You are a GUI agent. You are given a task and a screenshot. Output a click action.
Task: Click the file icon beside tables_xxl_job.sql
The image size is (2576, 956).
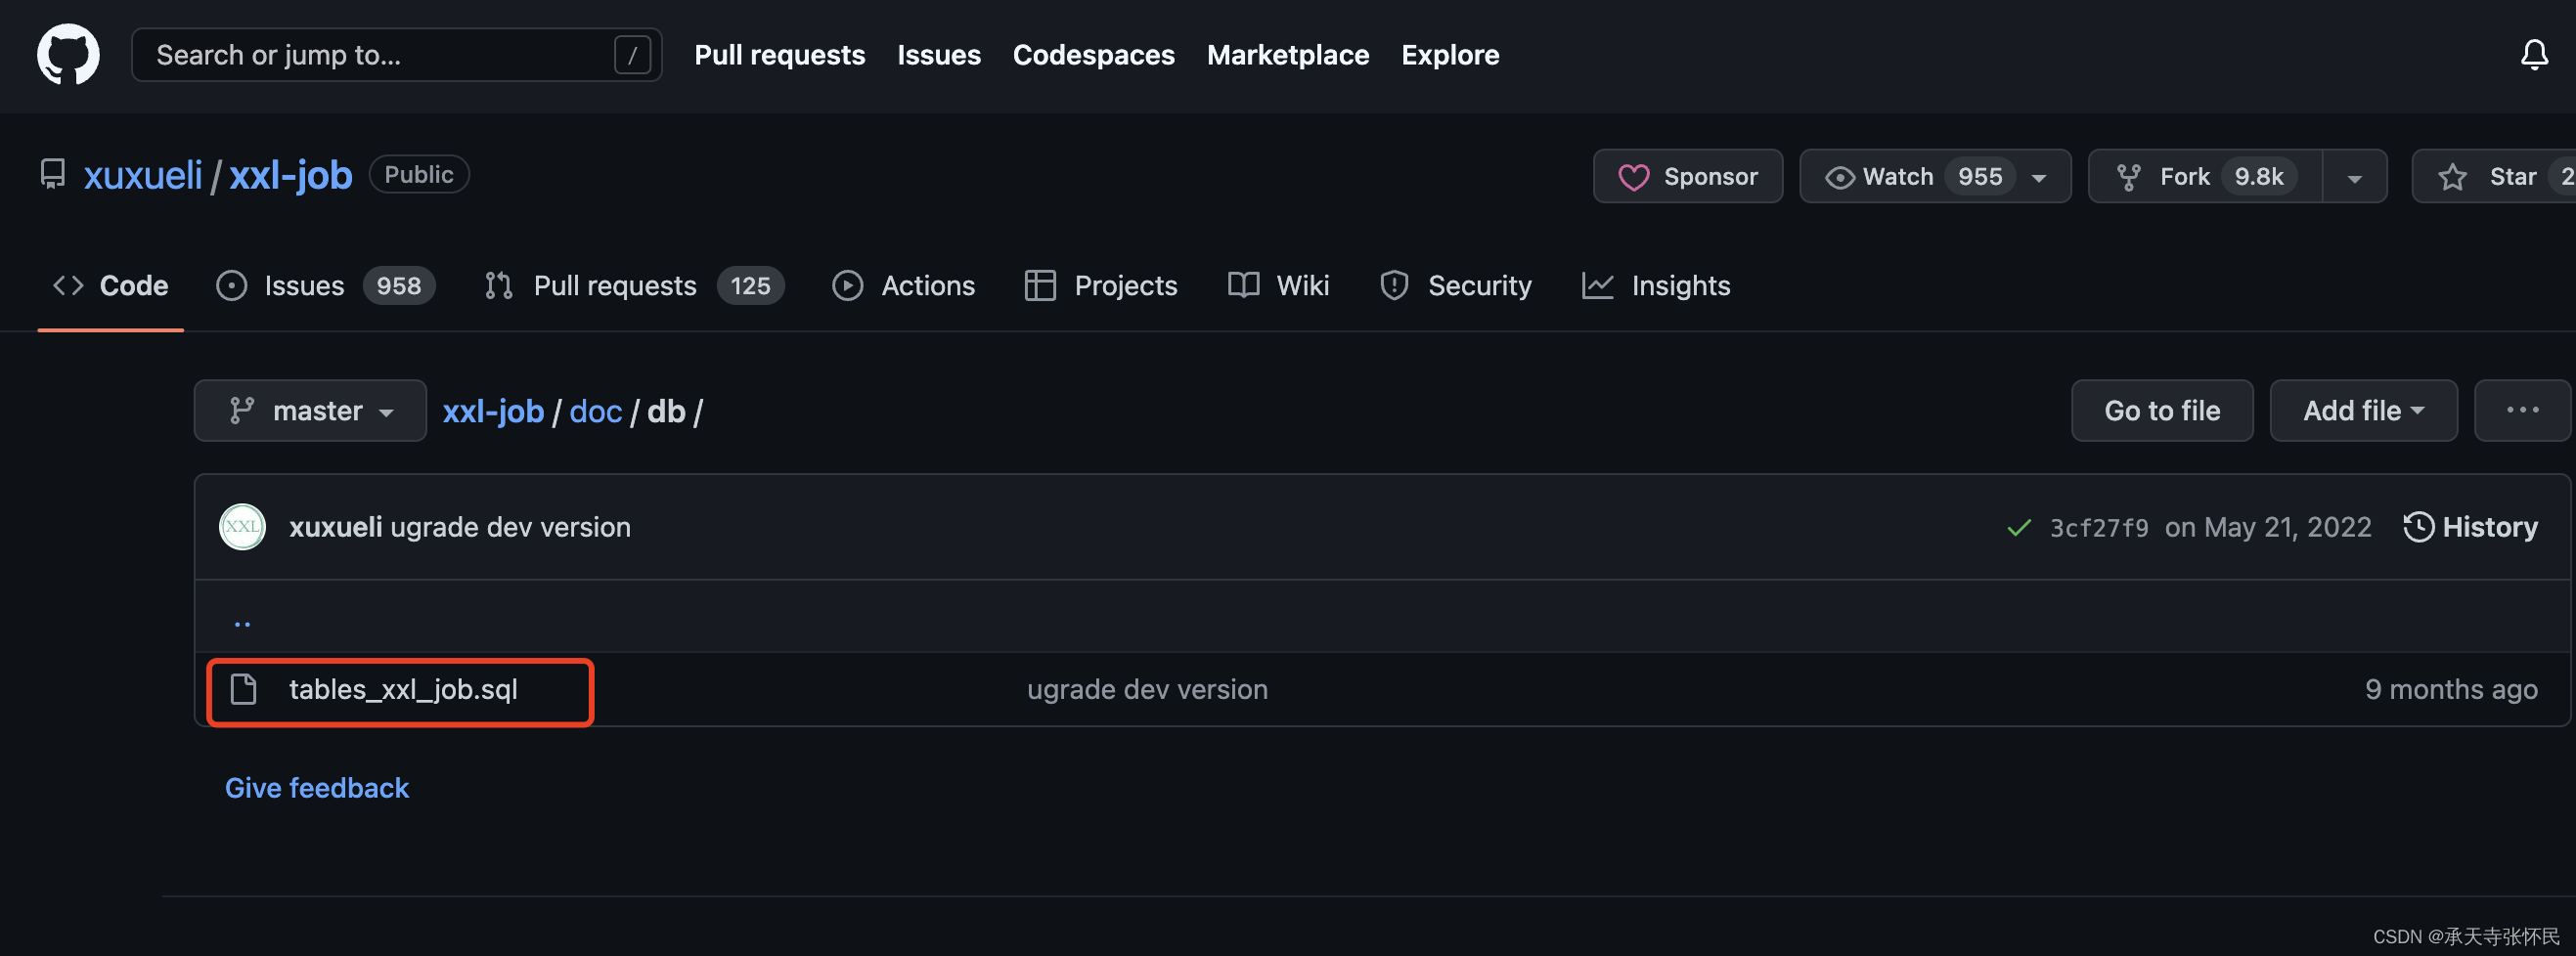pyautogui.click(x=243, y=689)
